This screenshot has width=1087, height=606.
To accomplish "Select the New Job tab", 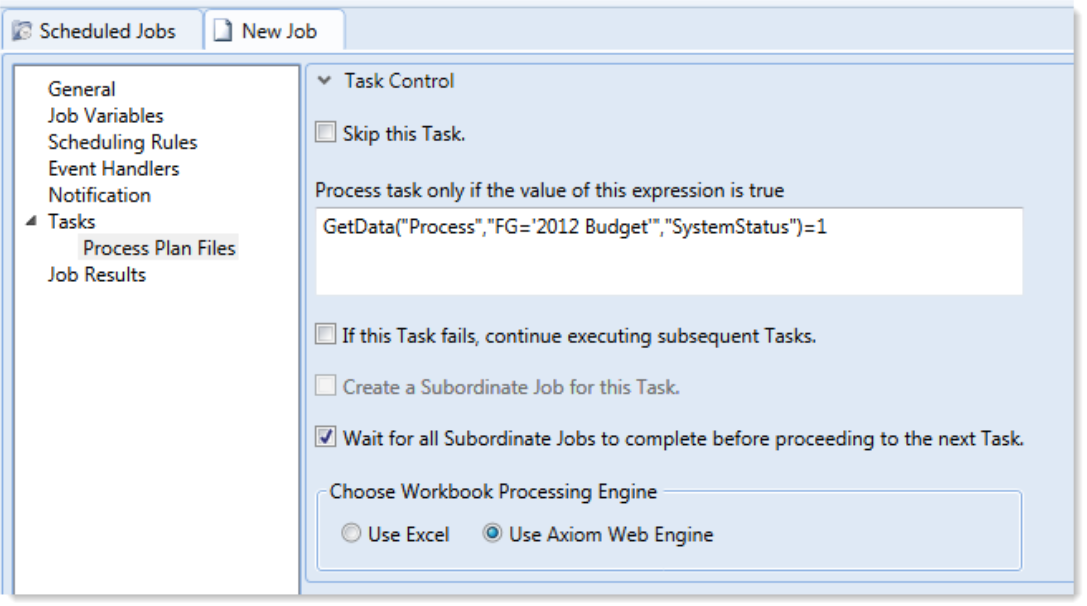I will [278, 31].
